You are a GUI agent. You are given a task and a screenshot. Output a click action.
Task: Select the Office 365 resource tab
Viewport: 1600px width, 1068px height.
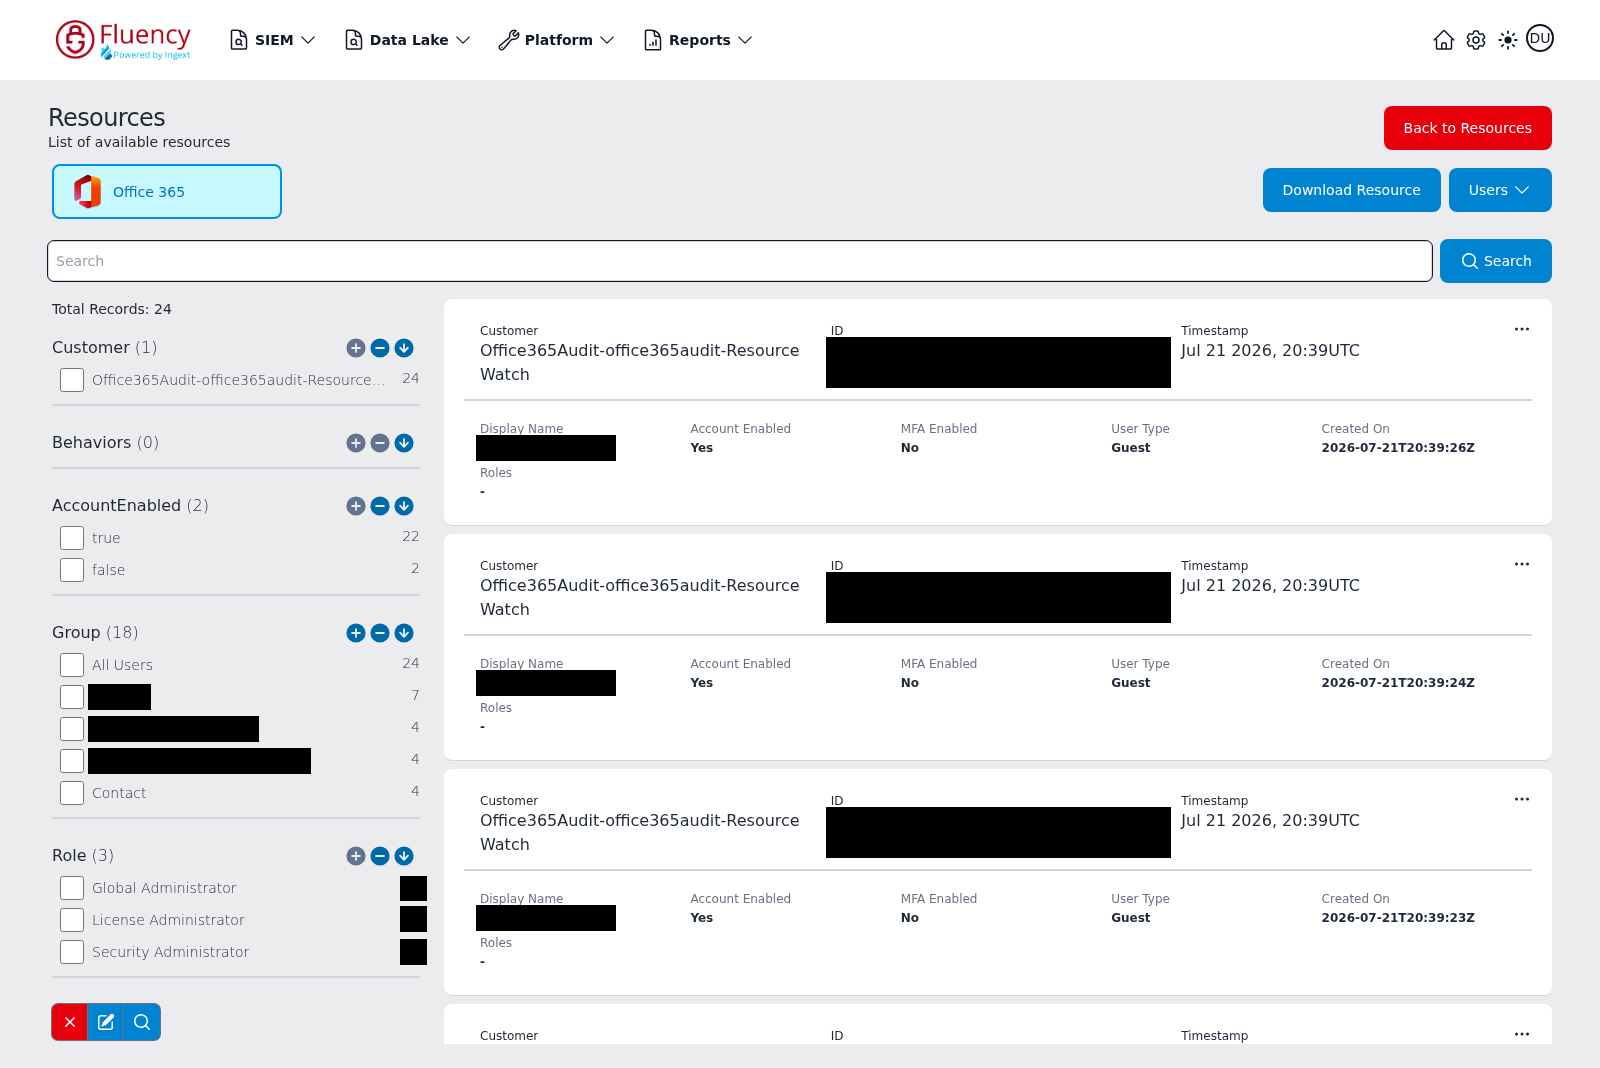coord(167,192)
